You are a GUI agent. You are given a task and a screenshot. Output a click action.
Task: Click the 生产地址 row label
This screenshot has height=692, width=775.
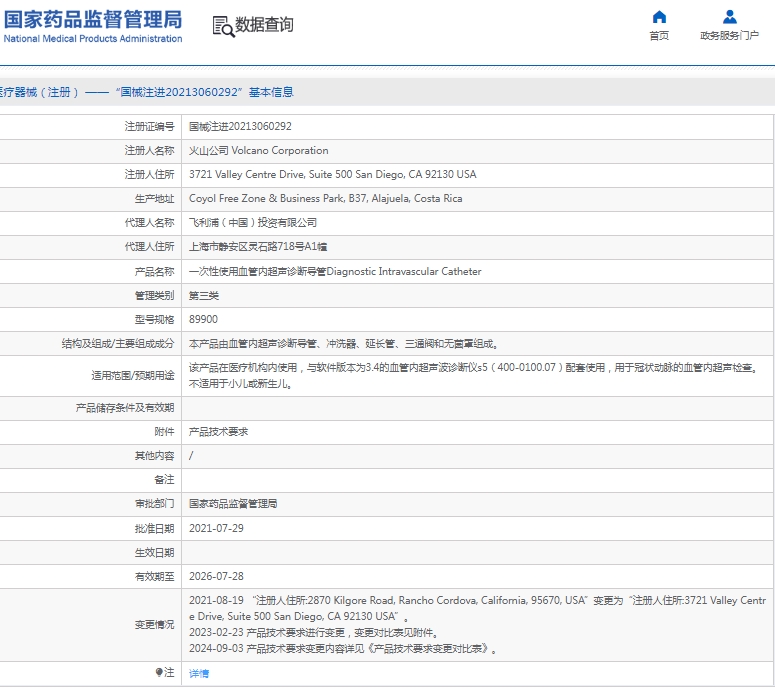pyautogui.click(x=154, y=198)
